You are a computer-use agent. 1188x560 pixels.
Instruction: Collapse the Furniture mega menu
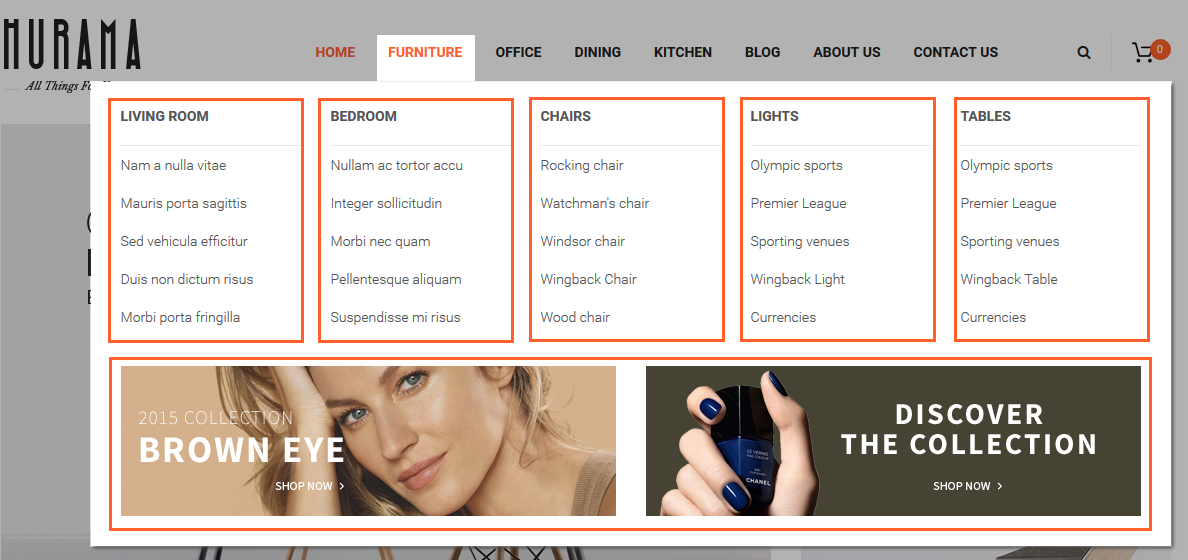(x=425, y=52)
